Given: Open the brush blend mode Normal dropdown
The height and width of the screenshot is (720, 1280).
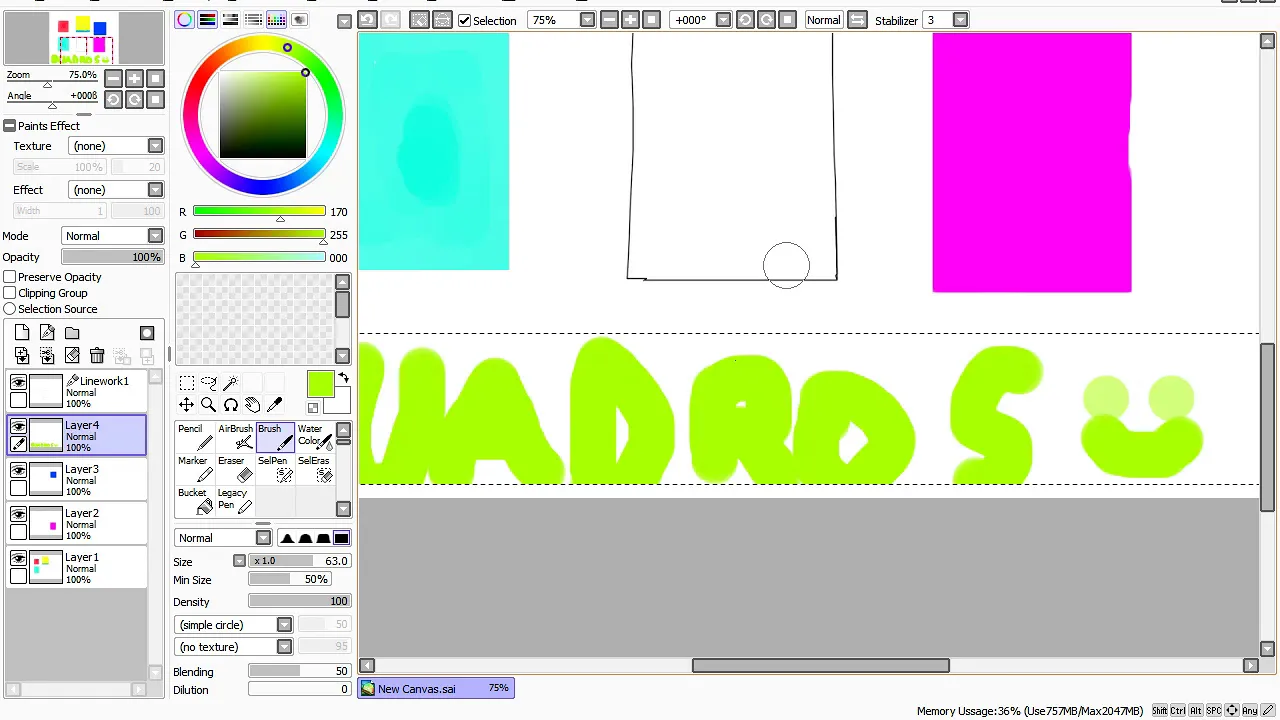Looking at the screenshot, I should click(263, 538).
